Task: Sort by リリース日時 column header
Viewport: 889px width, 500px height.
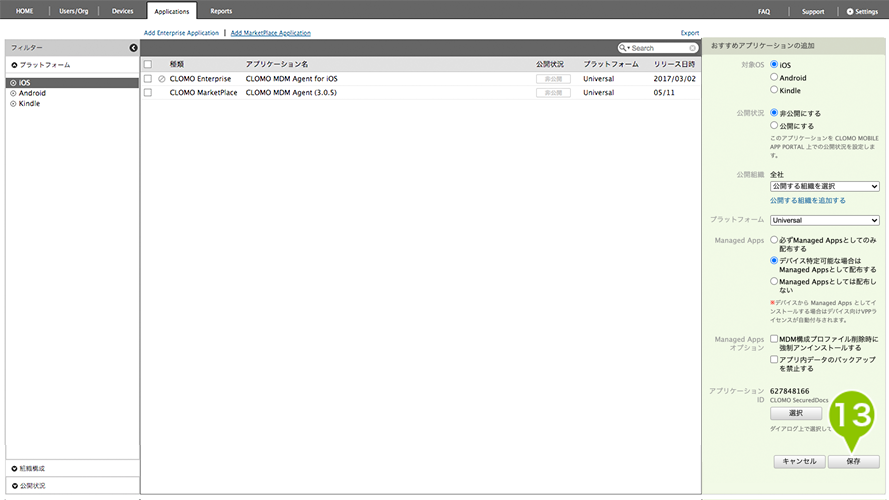Action: [674, 65]
